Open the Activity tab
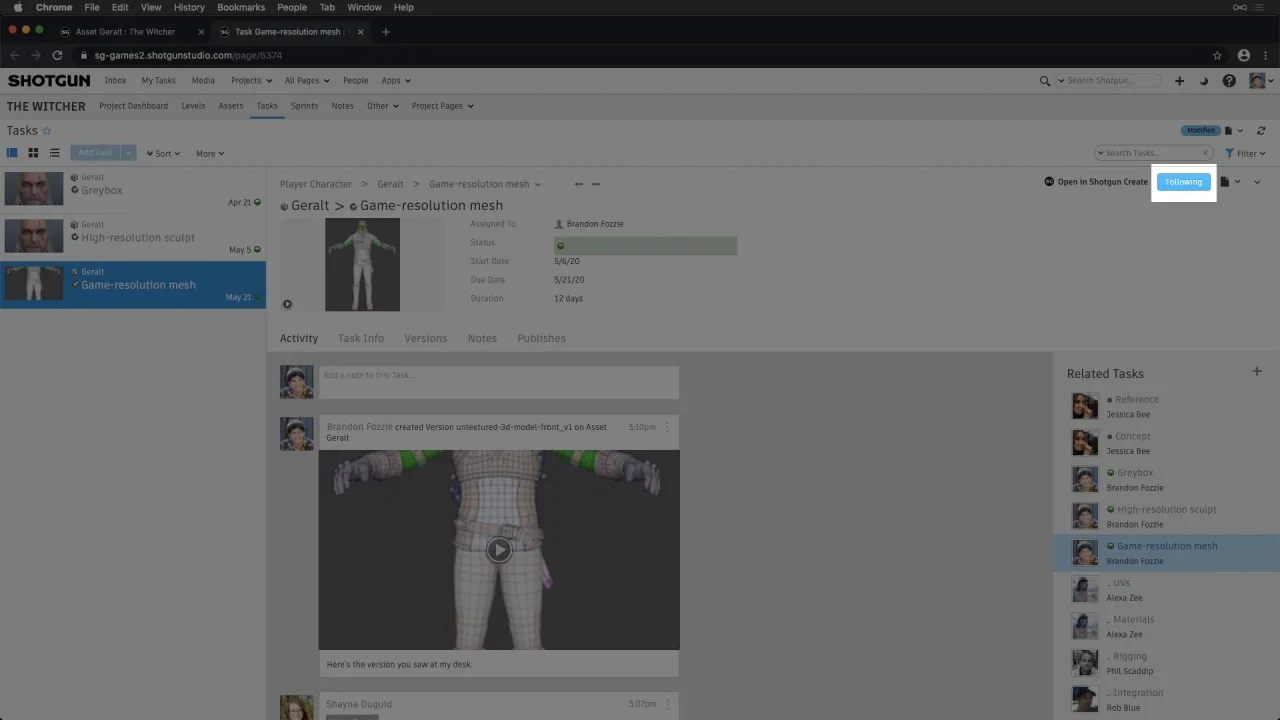 click(299, 338)
